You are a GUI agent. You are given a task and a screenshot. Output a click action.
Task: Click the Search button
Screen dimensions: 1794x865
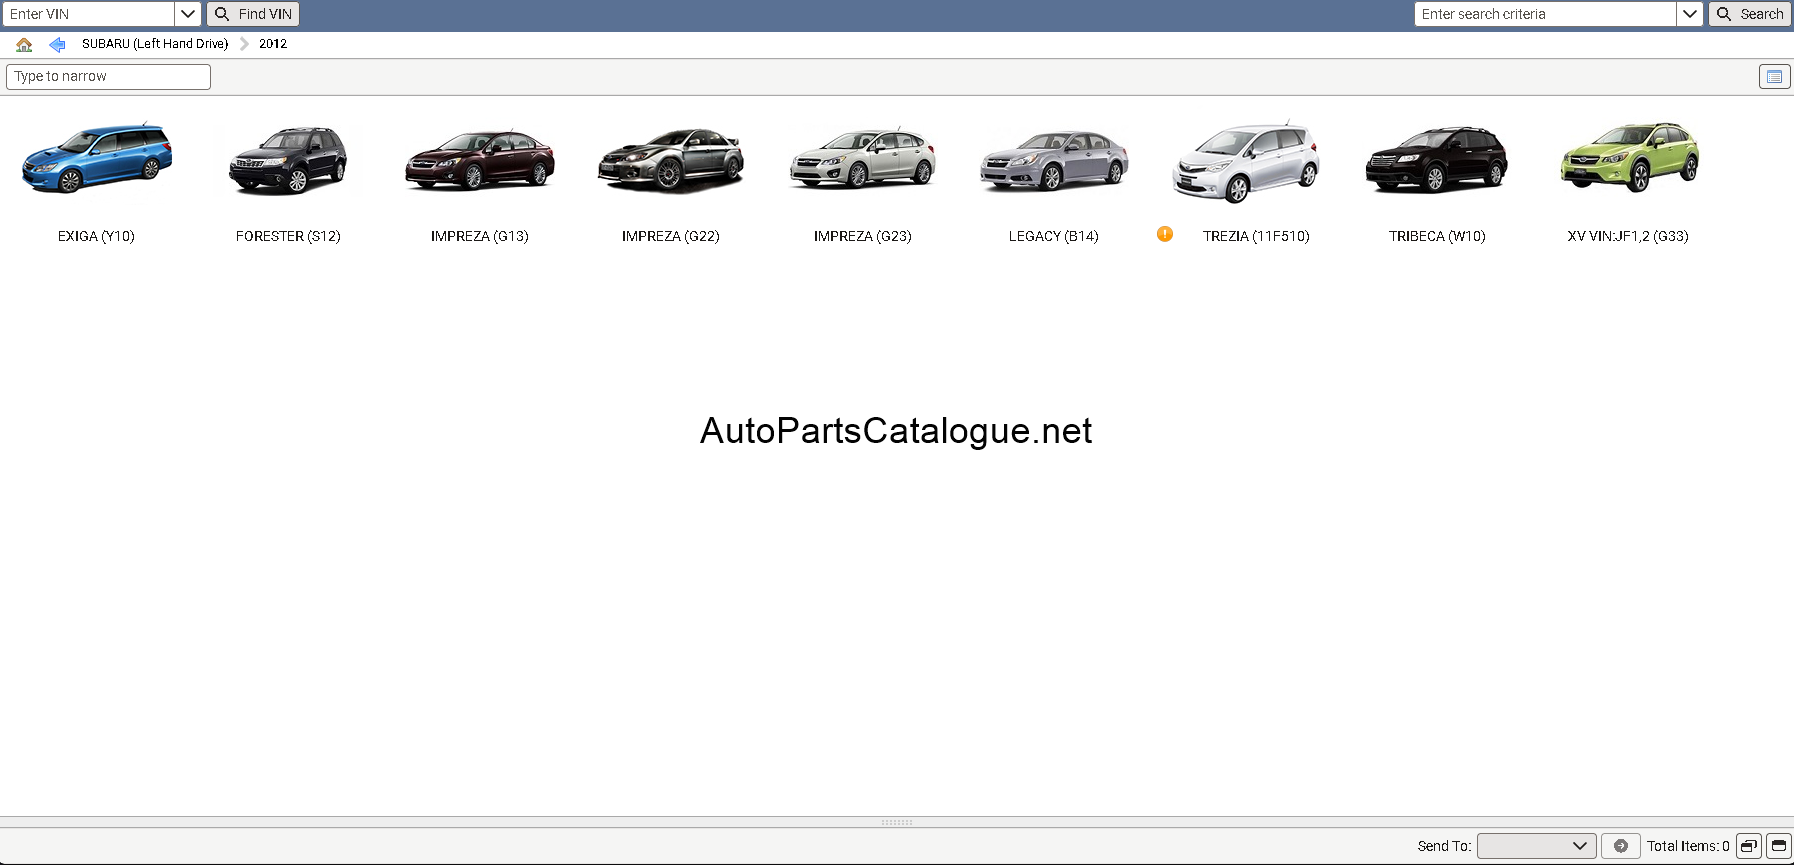[1749, 14]
